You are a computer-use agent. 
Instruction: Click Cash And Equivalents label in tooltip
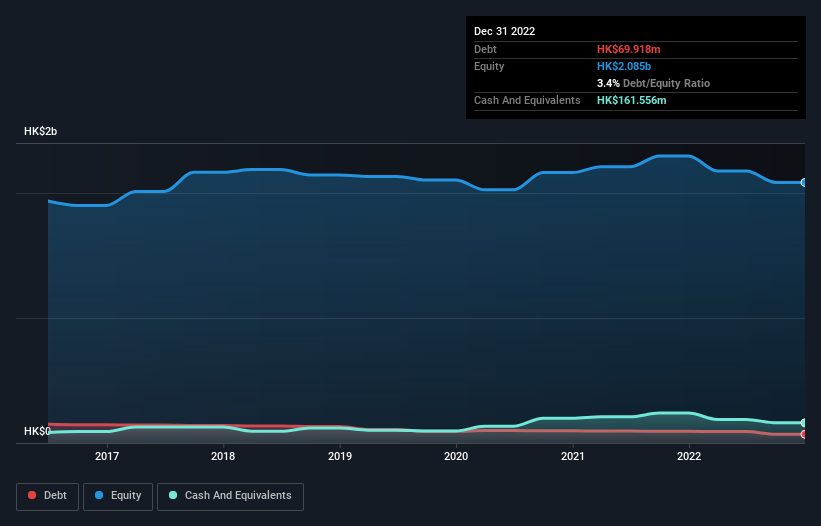(527, 100)
